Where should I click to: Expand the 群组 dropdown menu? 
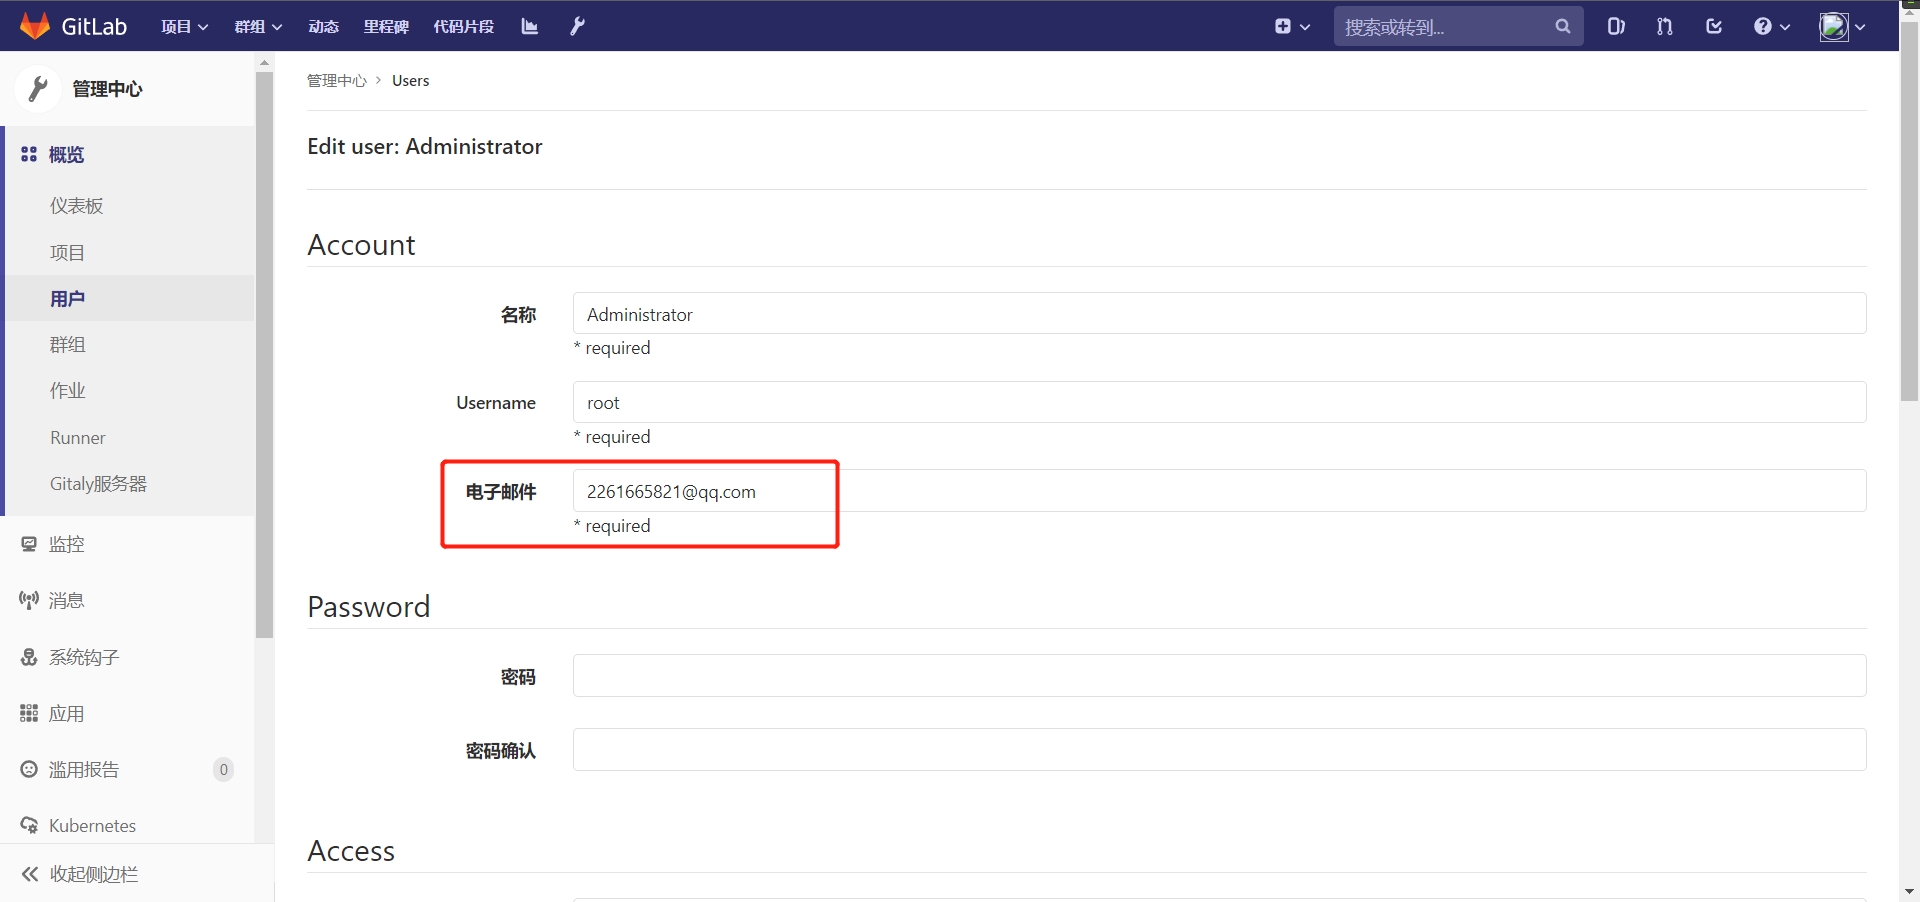pos(258,26)
